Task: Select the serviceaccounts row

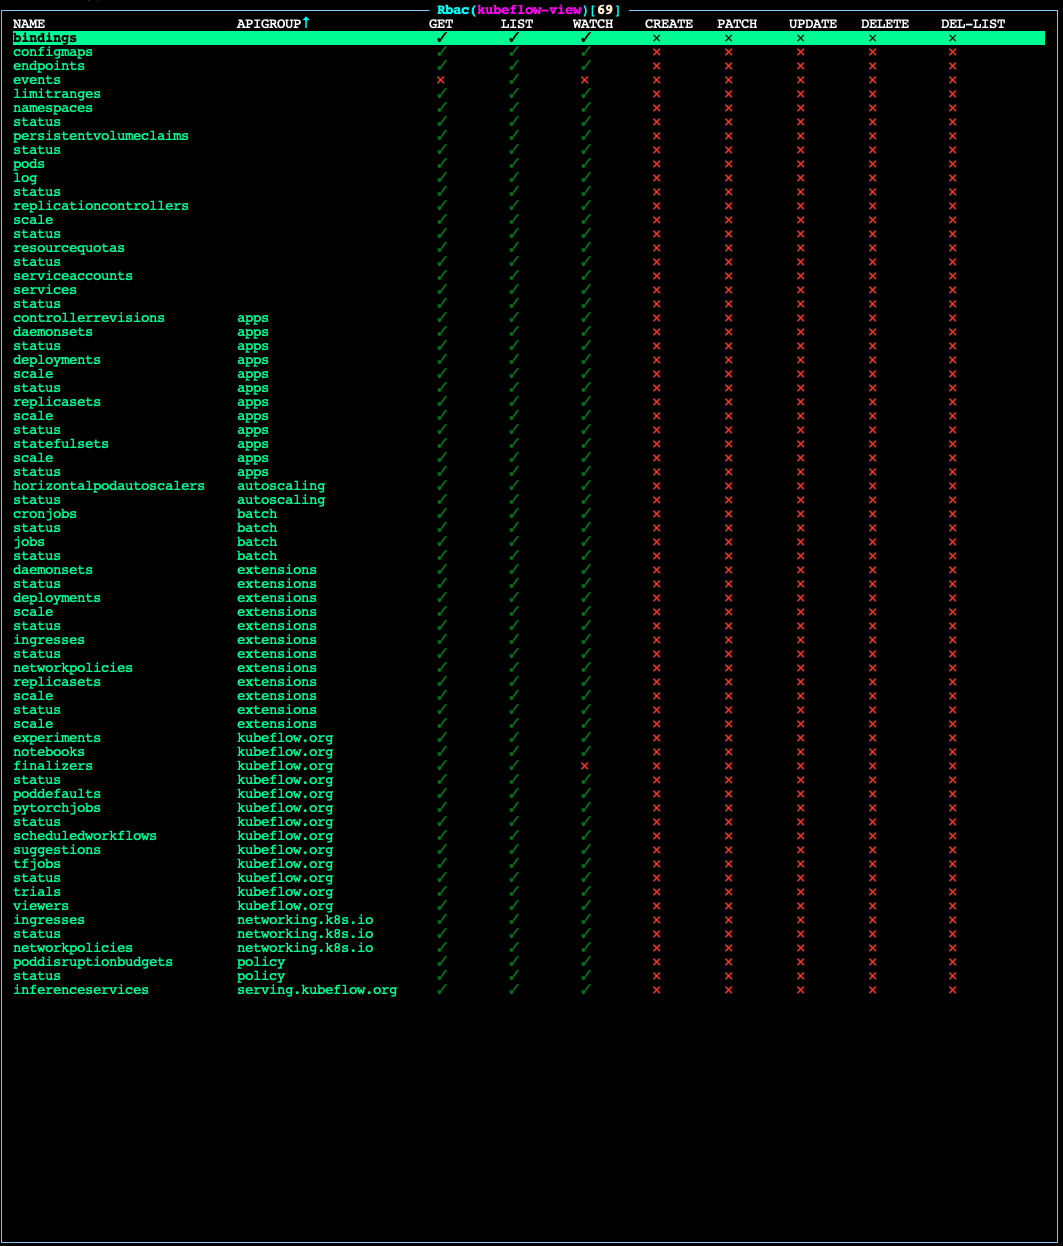Action: pos(529,276)
